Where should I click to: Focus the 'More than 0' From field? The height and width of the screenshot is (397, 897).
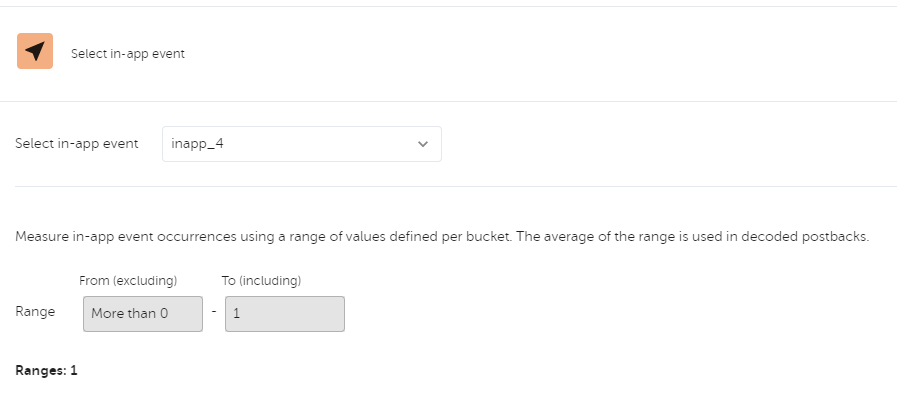click(x=143, y=314)
